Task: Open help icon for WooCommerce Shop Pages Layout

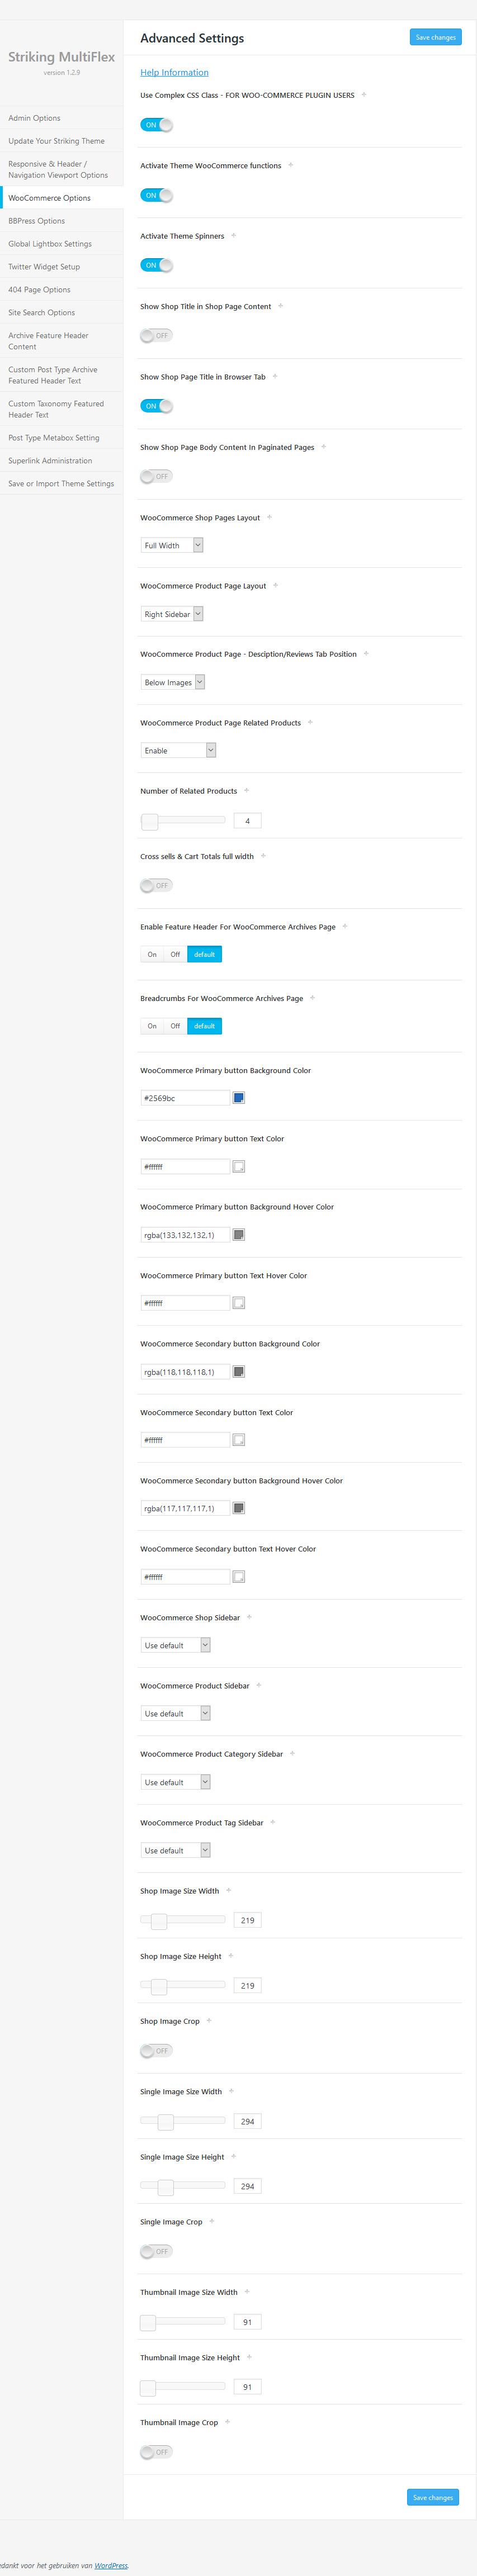Action: pyautogui.click(x=269, y=518)
